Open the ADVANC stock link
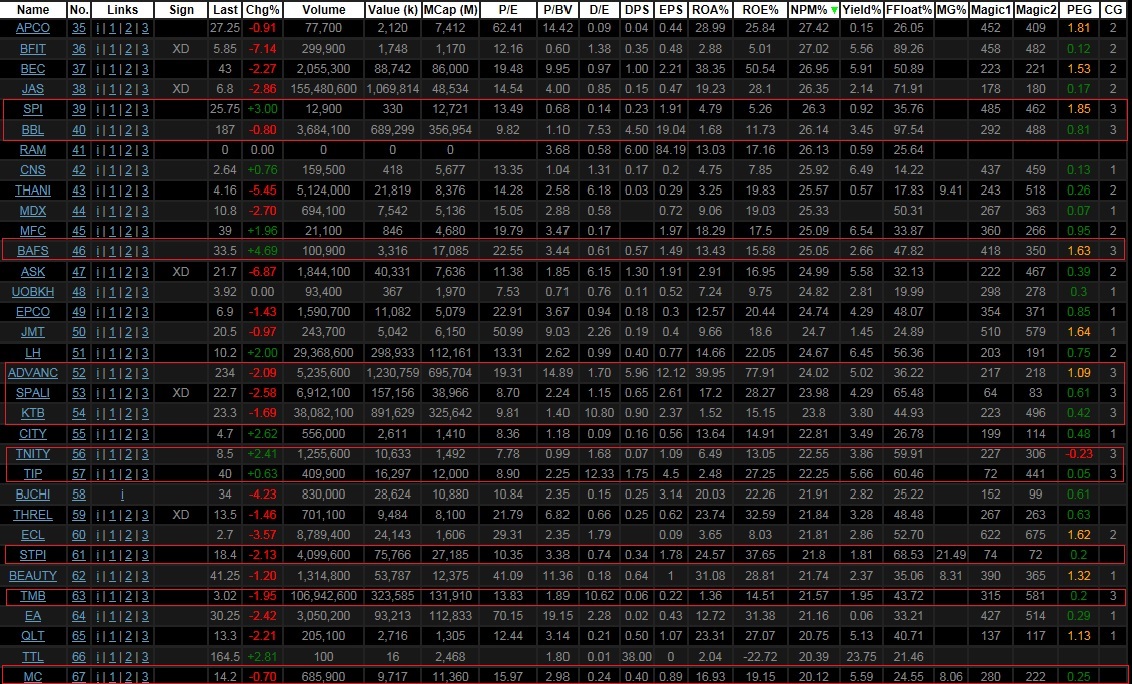 [32, 373]
